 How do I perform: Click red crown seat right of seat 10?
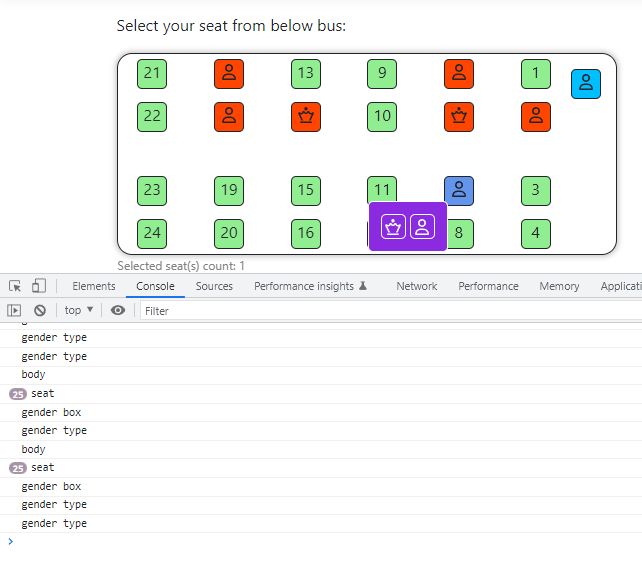(459, 117)
